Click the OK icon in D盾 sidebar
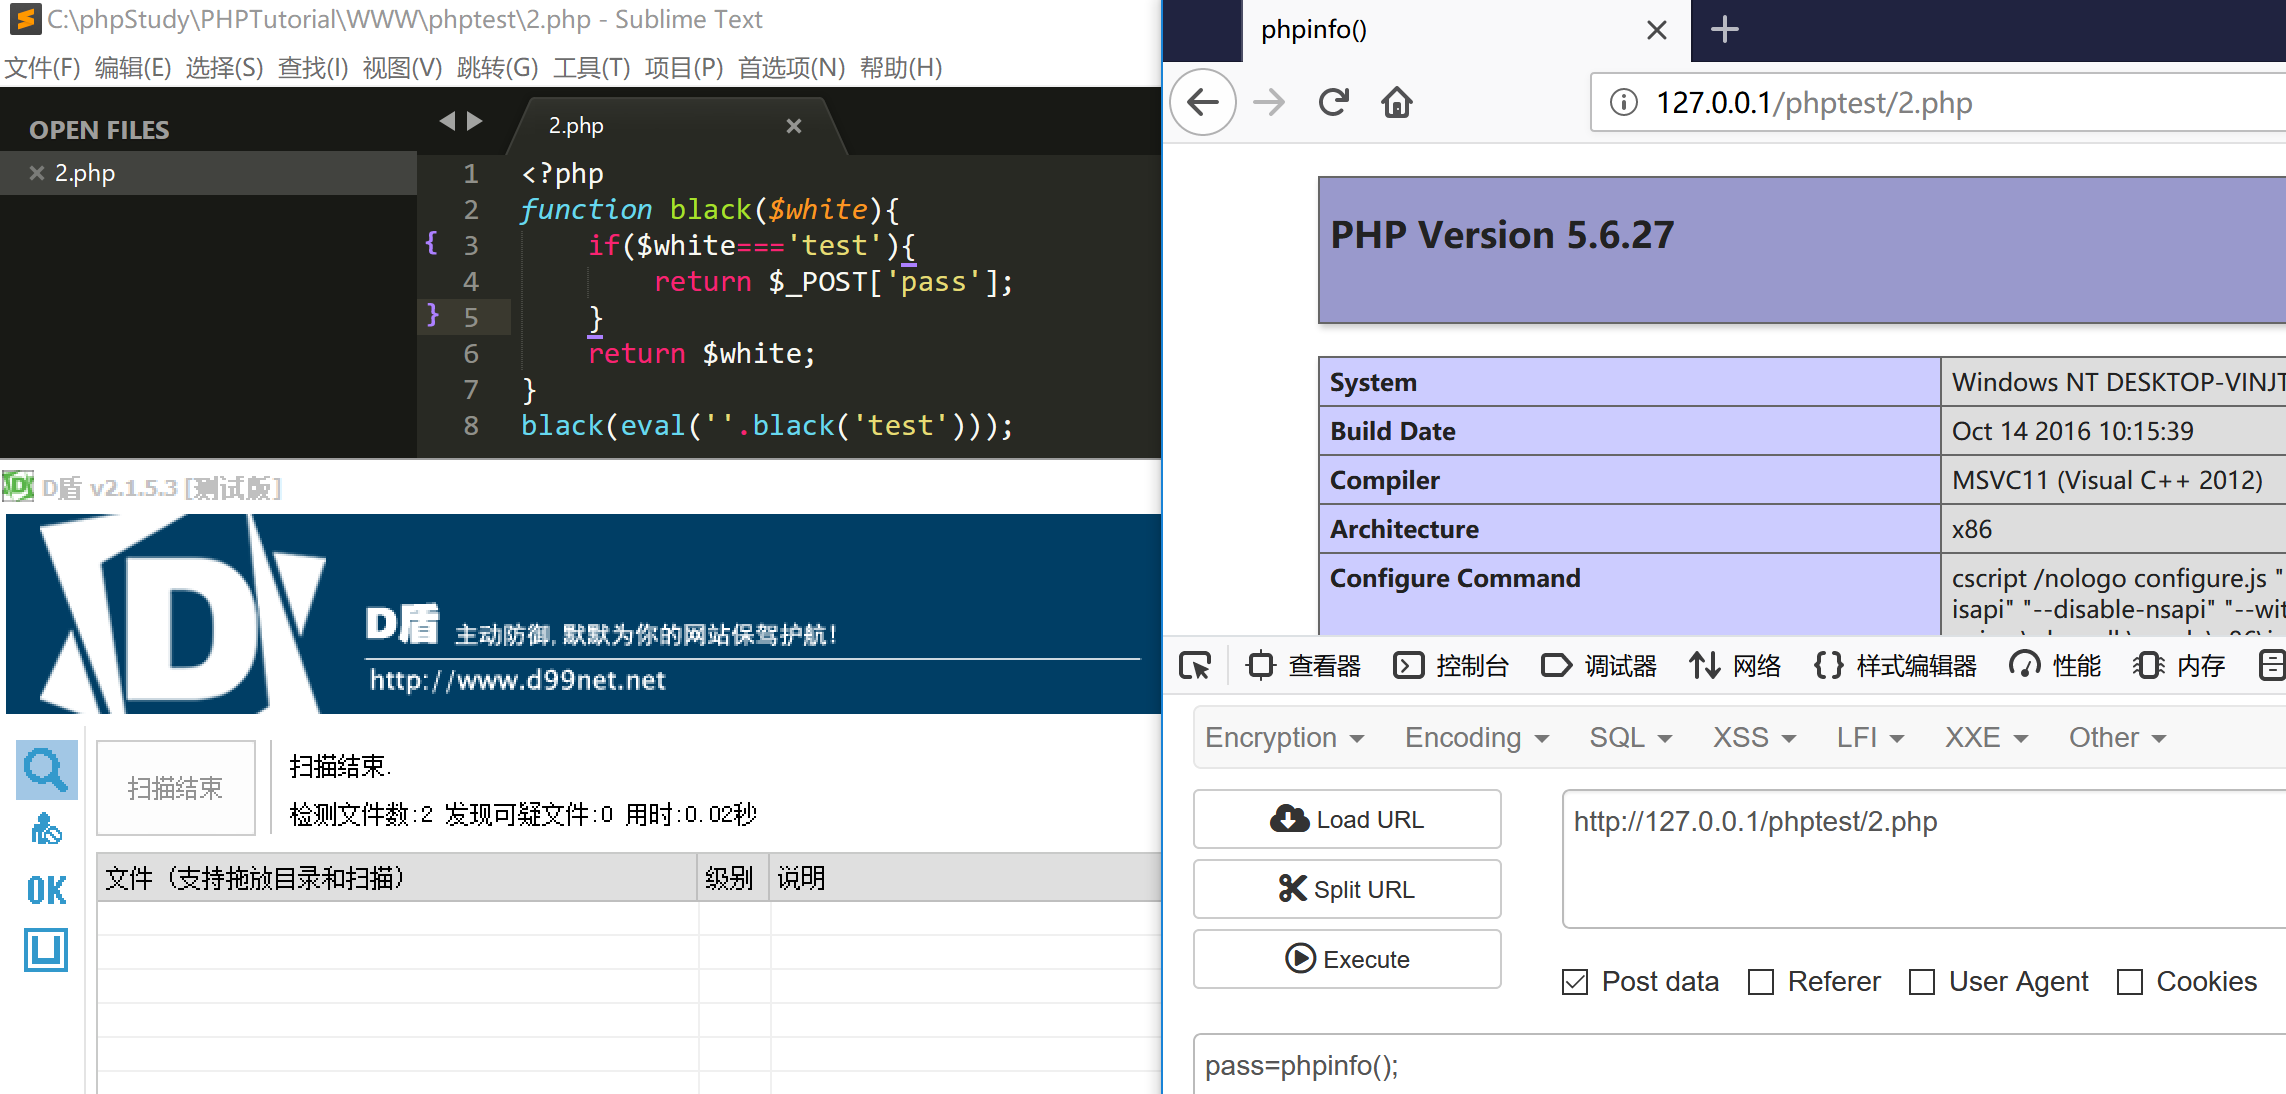 tap(46, 890)
